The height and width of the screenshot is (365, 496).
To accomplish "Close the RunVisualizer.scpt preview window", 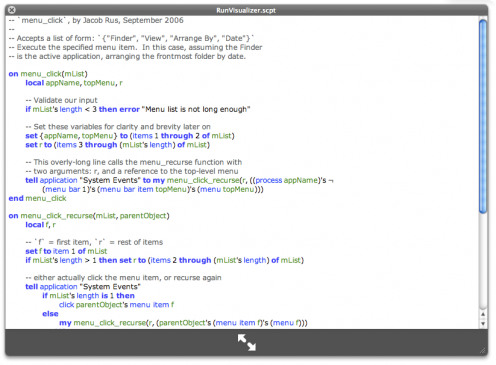I will click(12, 10).
